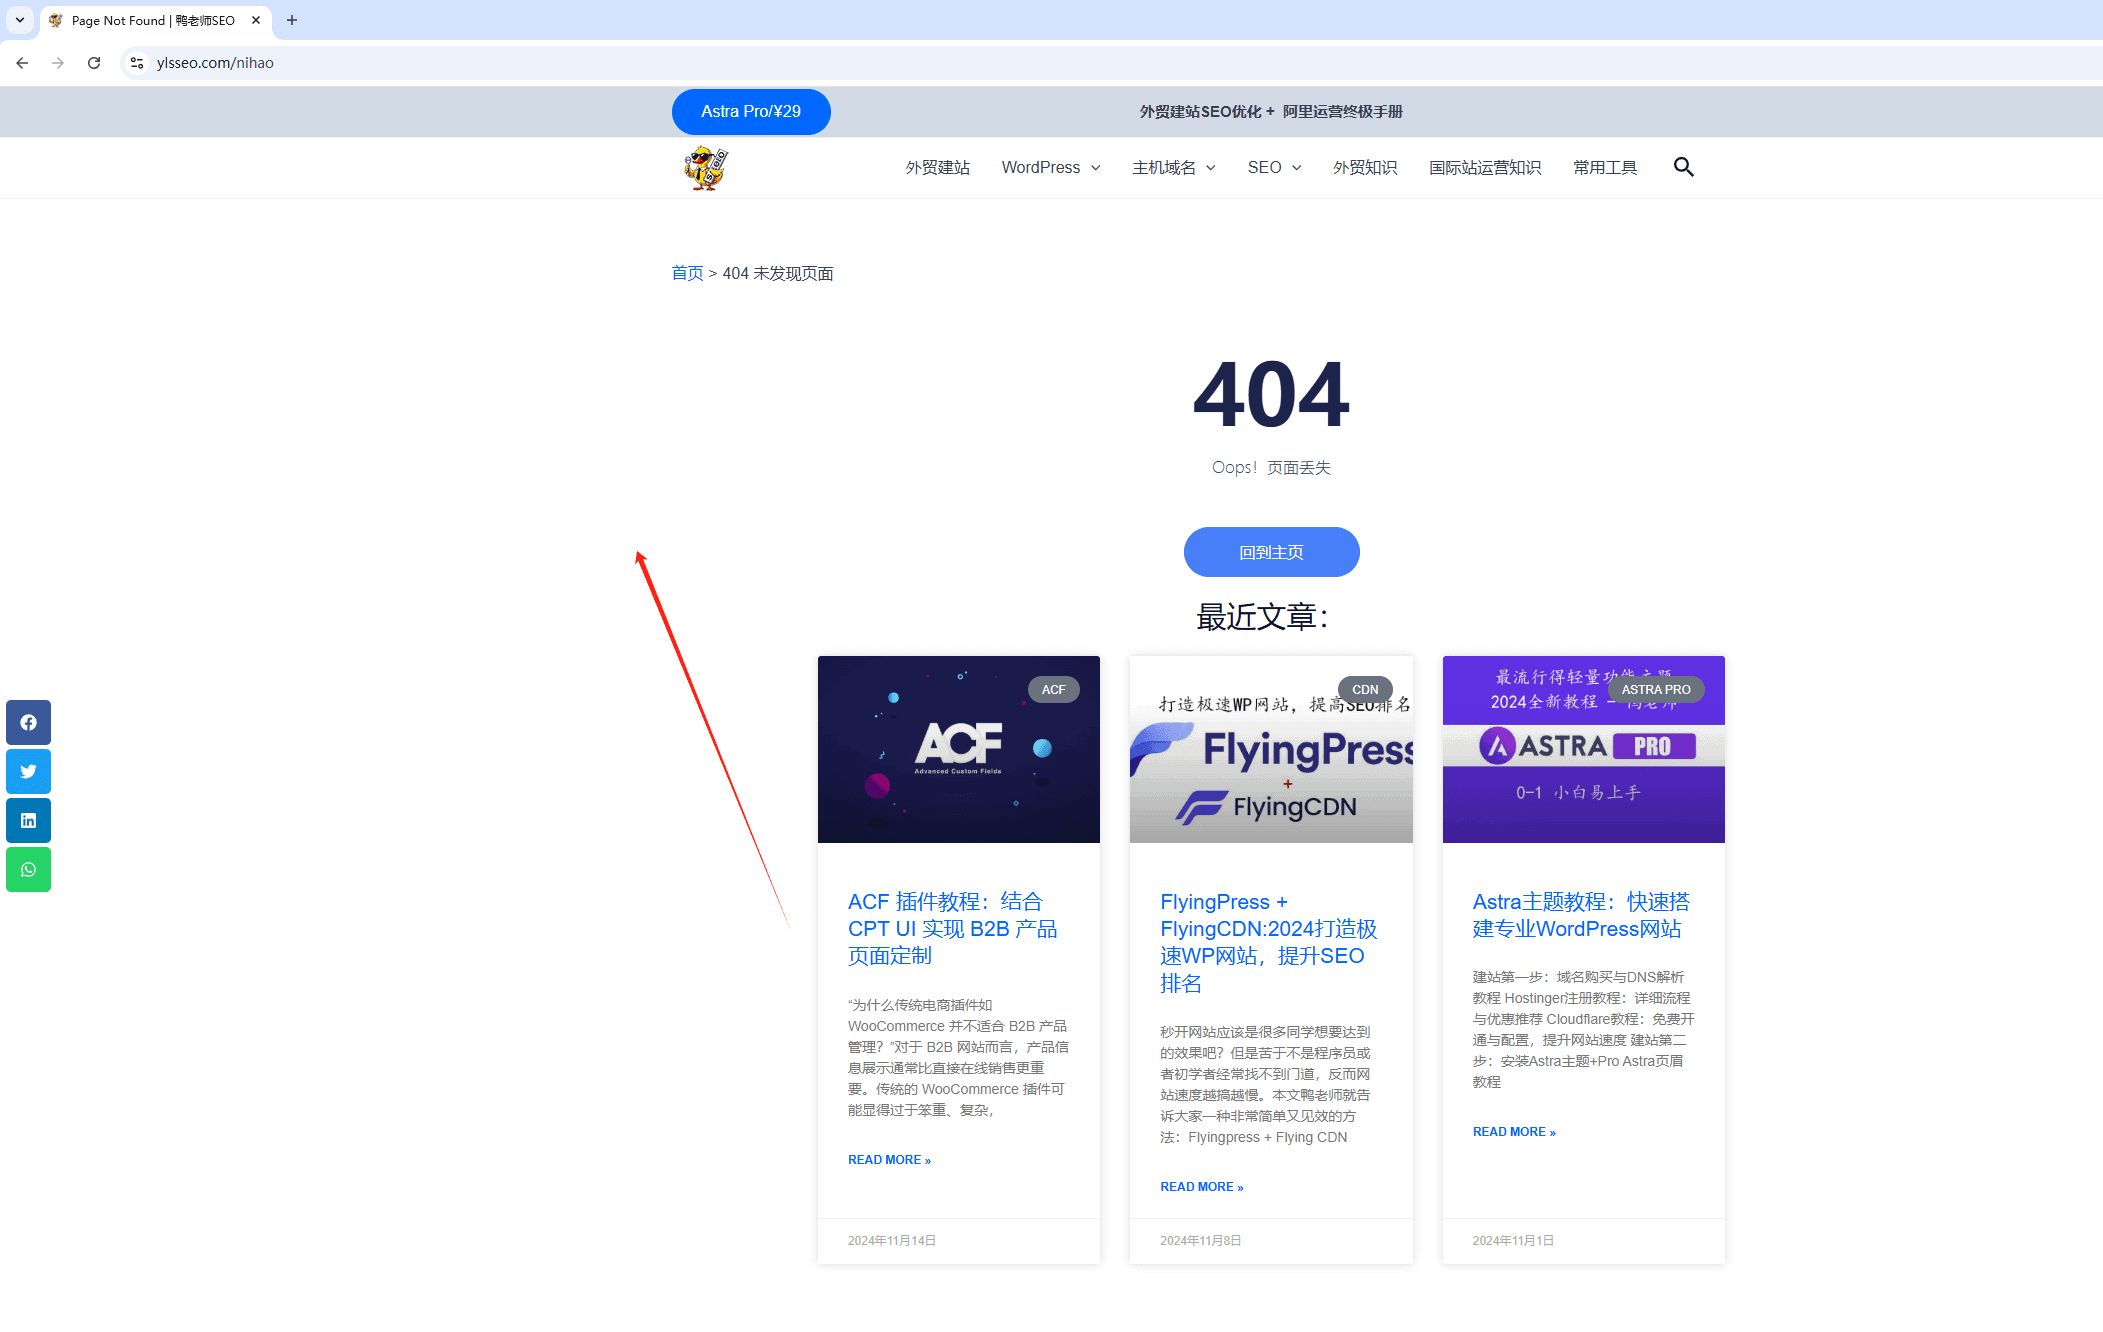Open a new browser tab with the plus icon
The width and height of the screenshot is (2103, 1332).
point(291,20)
